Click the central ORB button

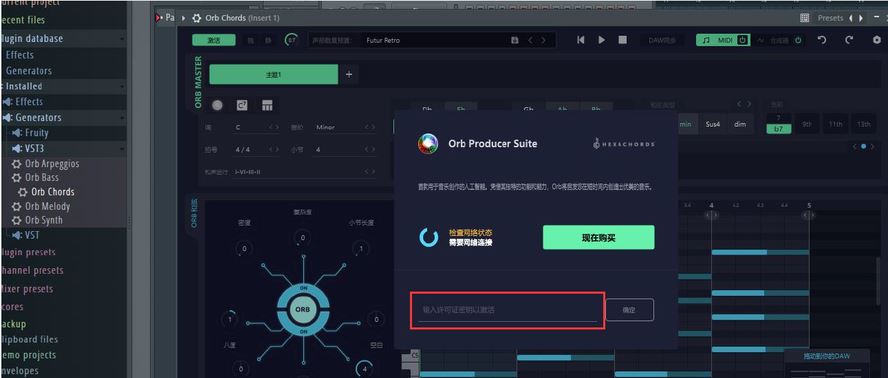[303, 310]
